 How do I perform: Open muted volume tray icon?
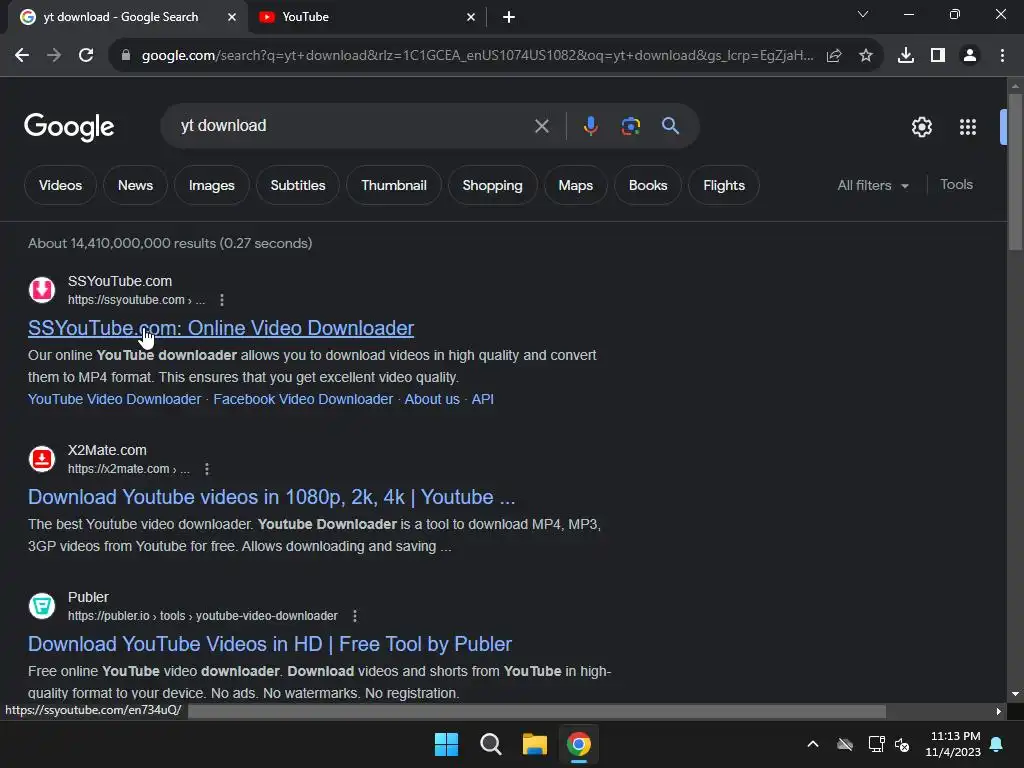pos(902,744)
